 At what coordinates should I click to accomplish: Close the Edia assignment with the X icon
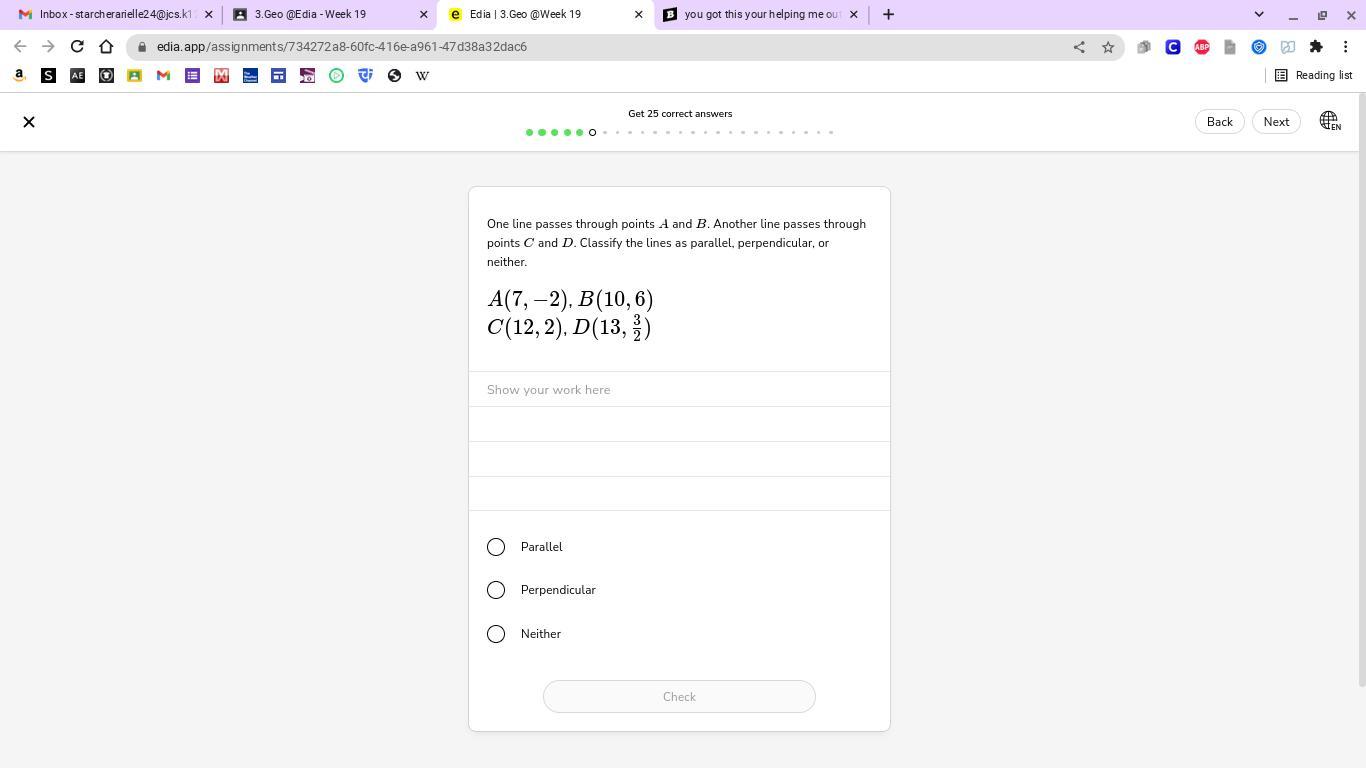tap(29, 122)
